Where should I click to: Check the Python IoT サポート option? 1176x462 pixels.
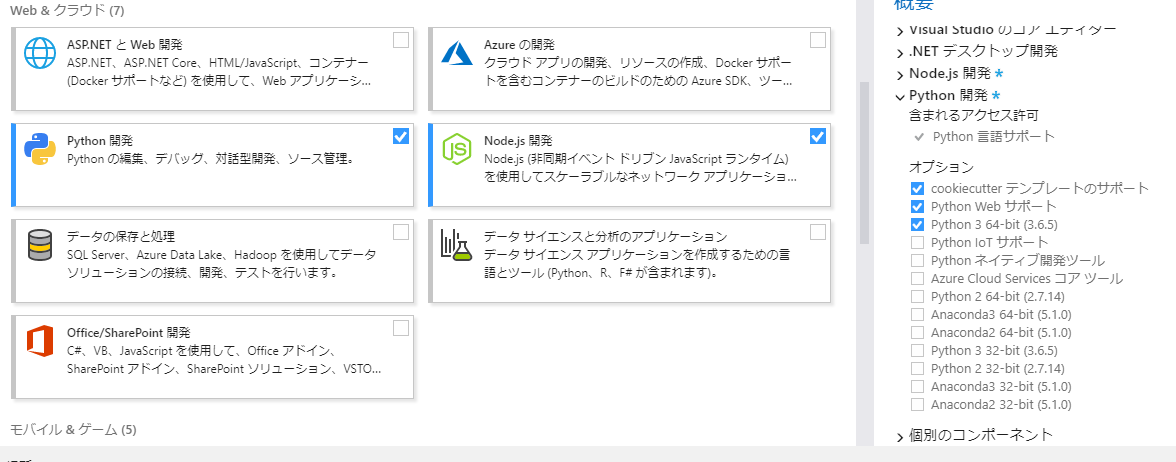917,242
